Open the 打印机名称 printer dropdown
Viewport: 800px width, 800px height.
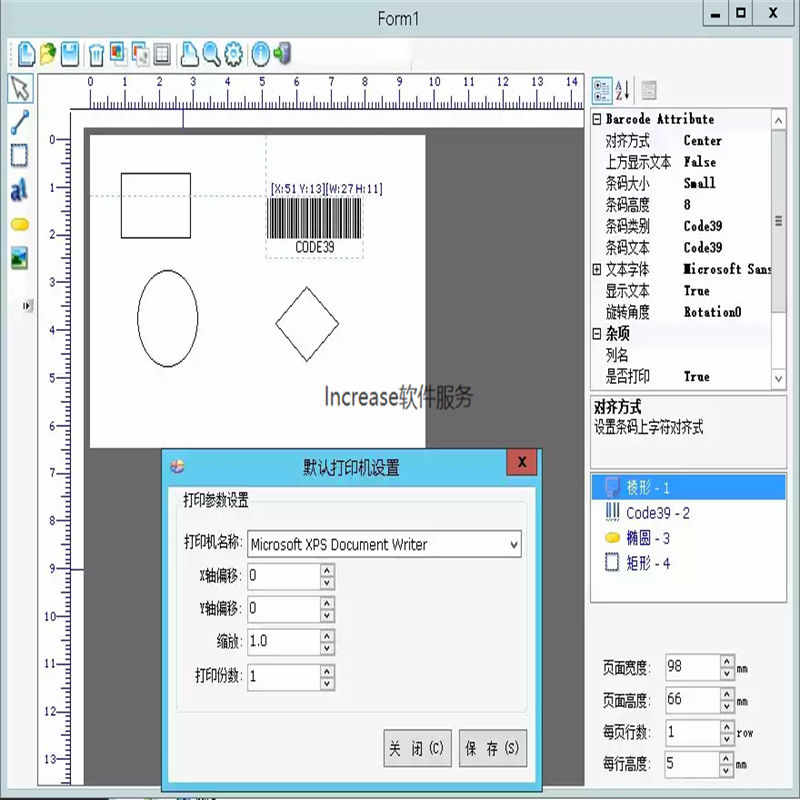tap(514, 544)
